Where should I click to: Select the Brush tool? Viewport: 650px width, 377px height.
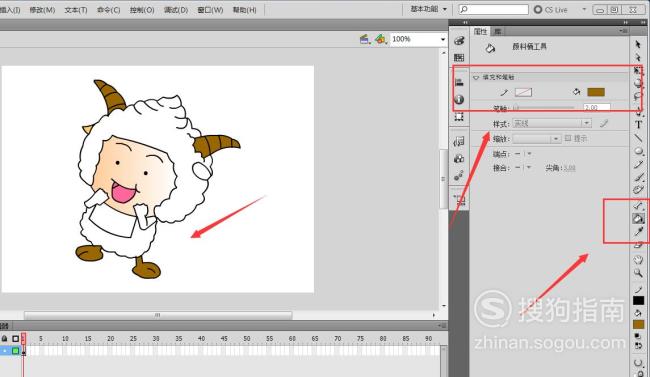638,178
